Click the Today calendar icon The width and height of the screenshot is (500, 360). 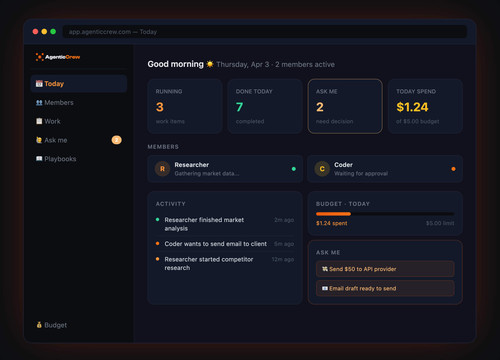point(39,83)
